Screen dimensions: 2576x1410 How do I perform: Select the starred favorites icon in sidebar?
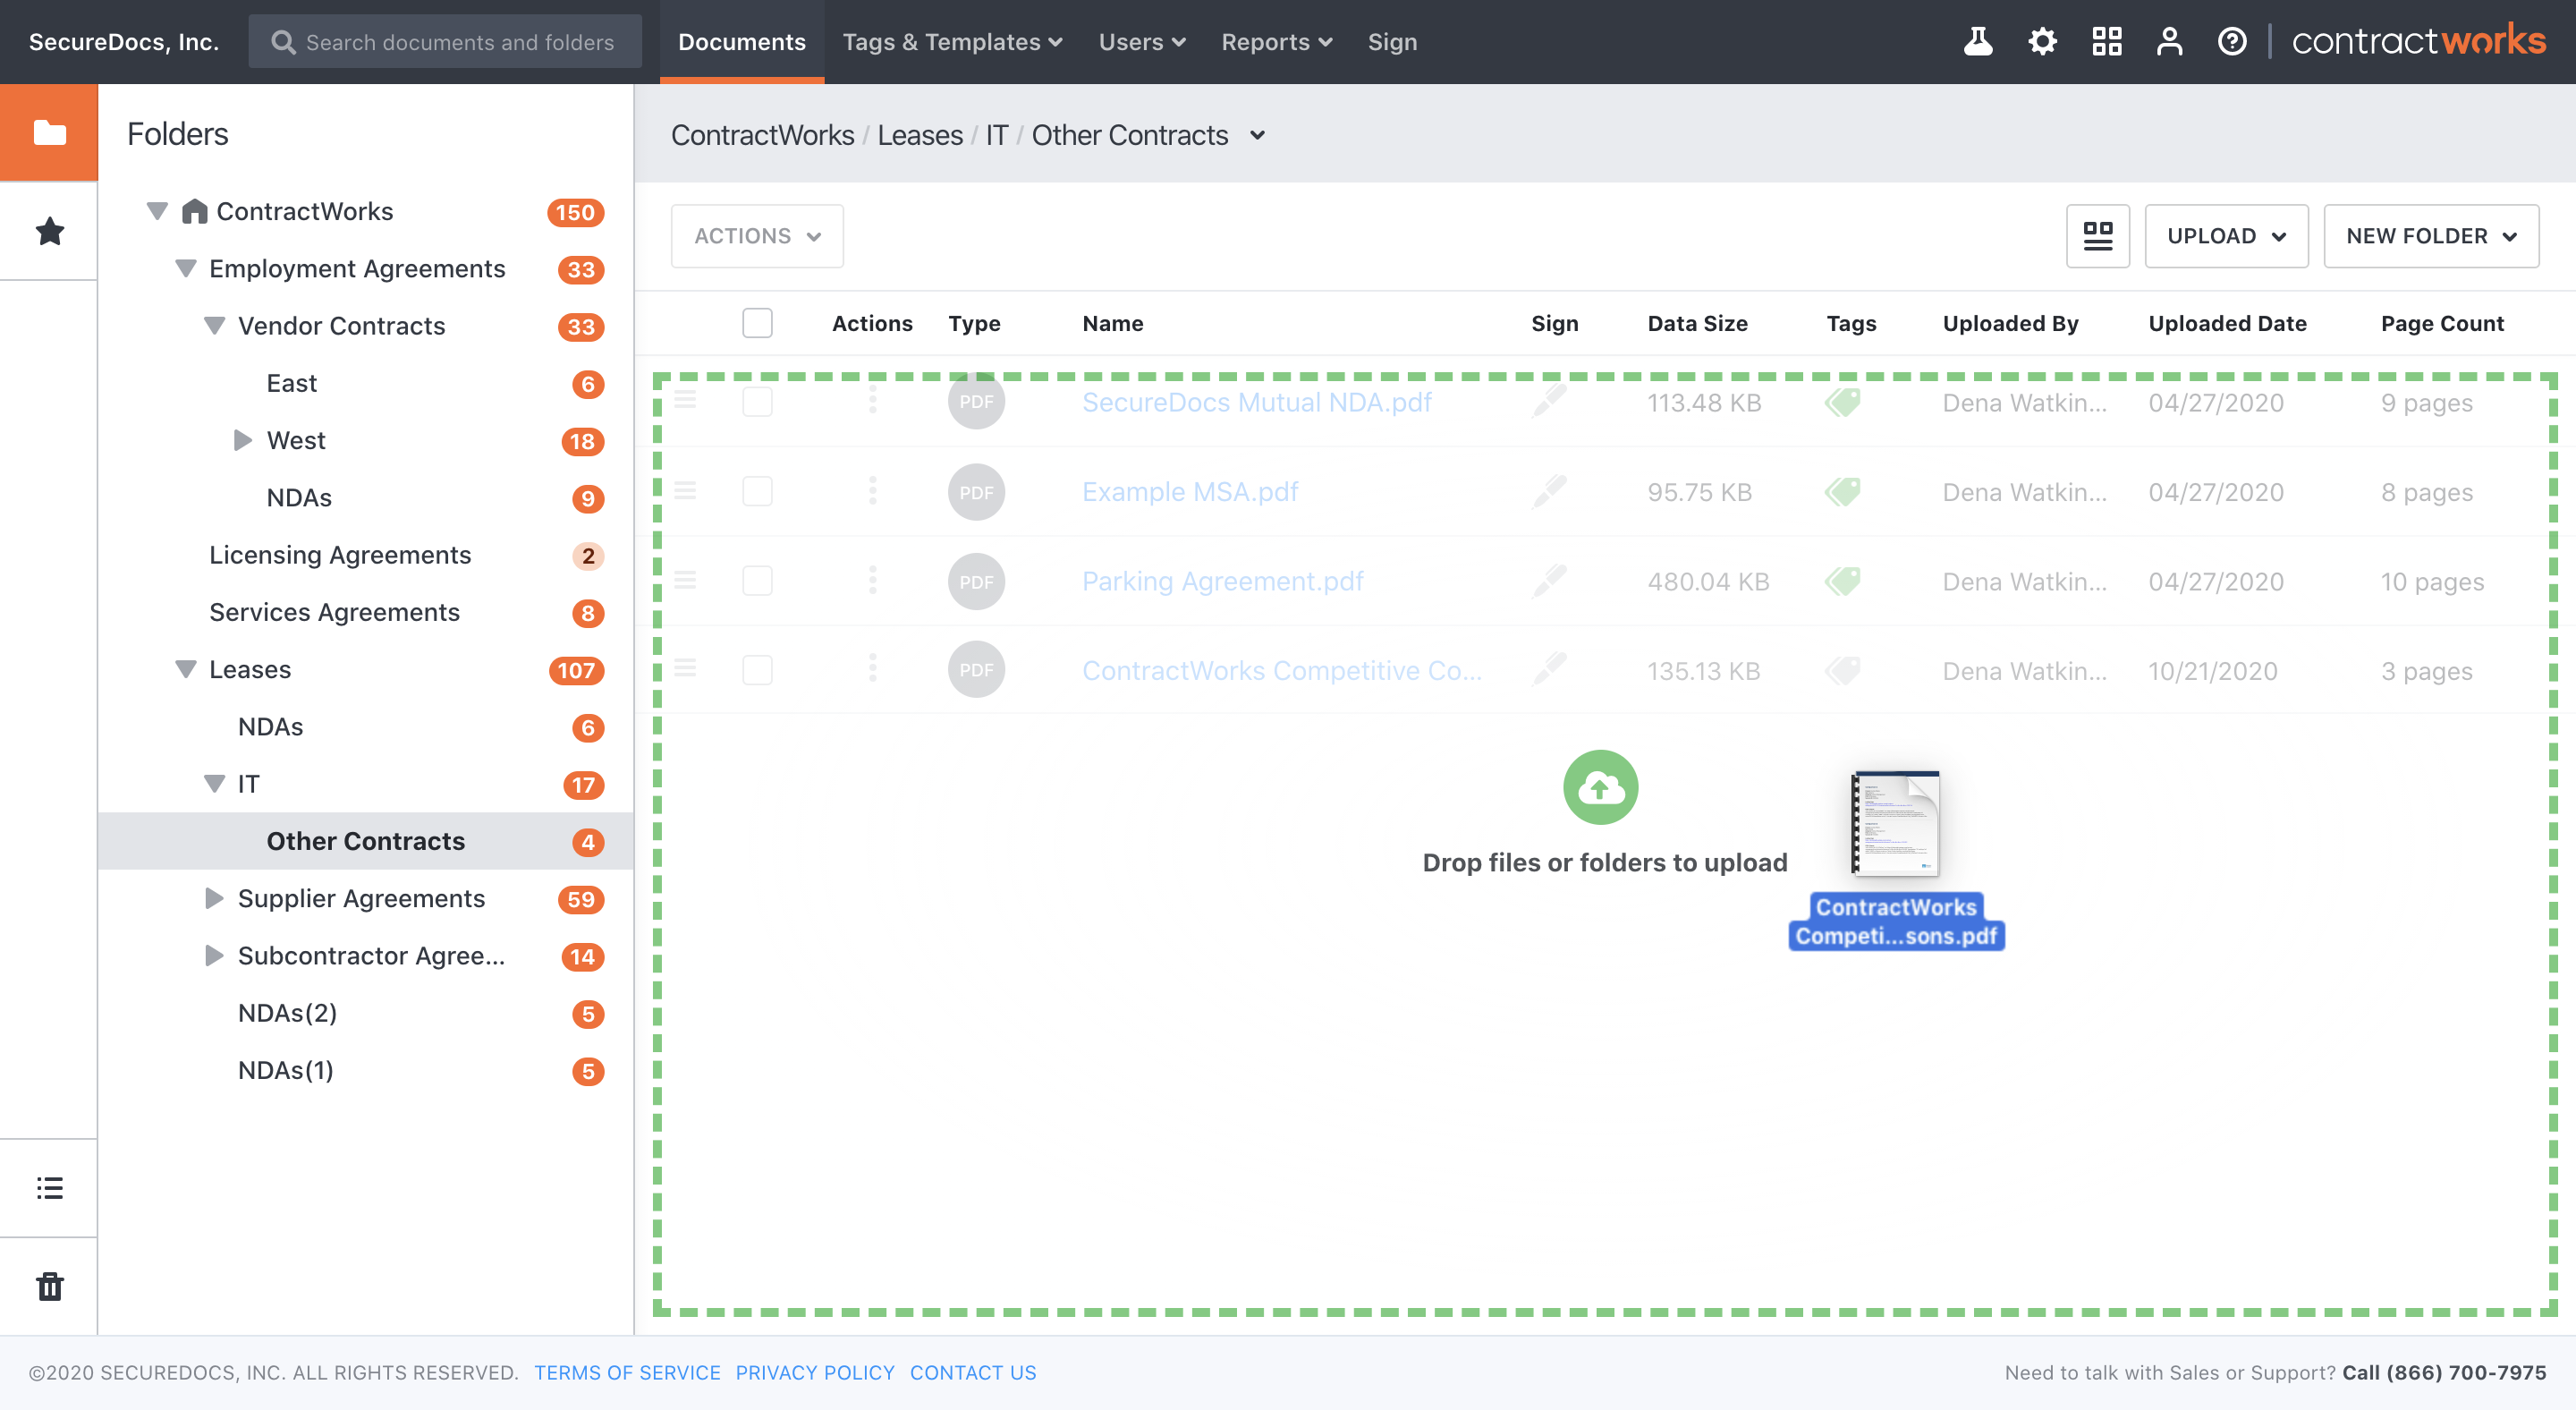click(48, 231)
